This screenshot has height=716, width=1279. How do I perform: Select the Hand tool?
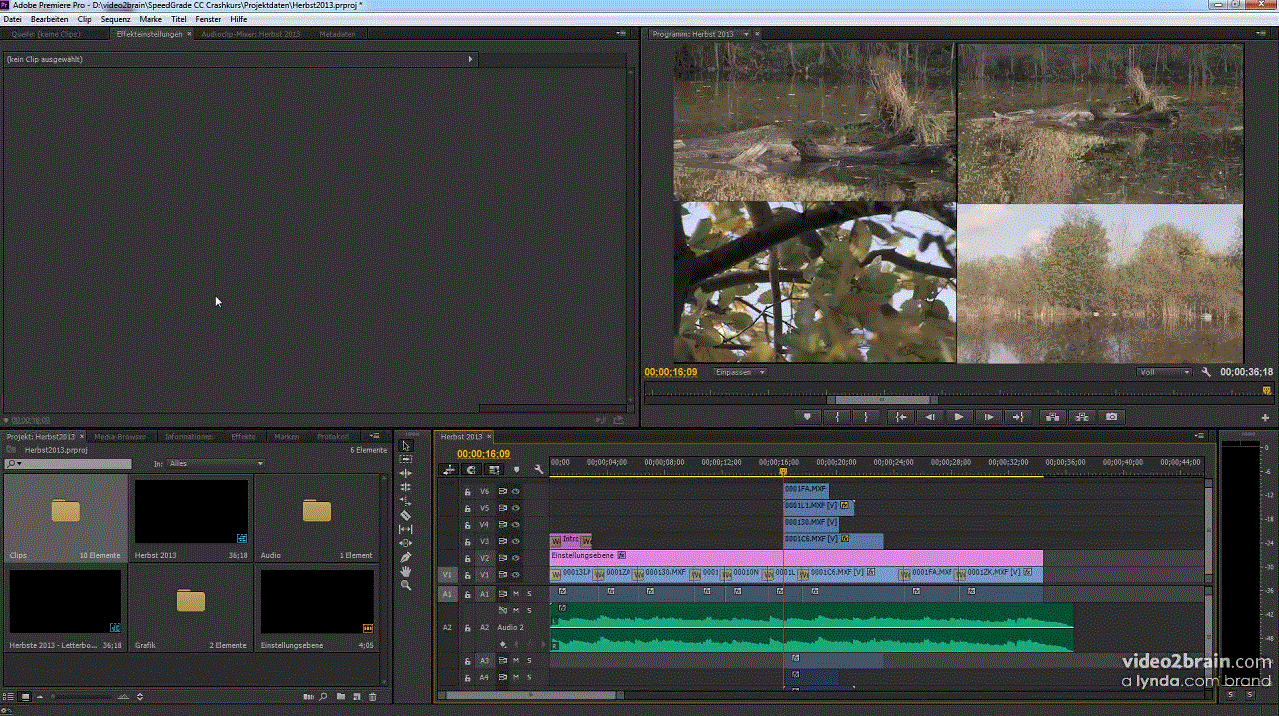405,571
